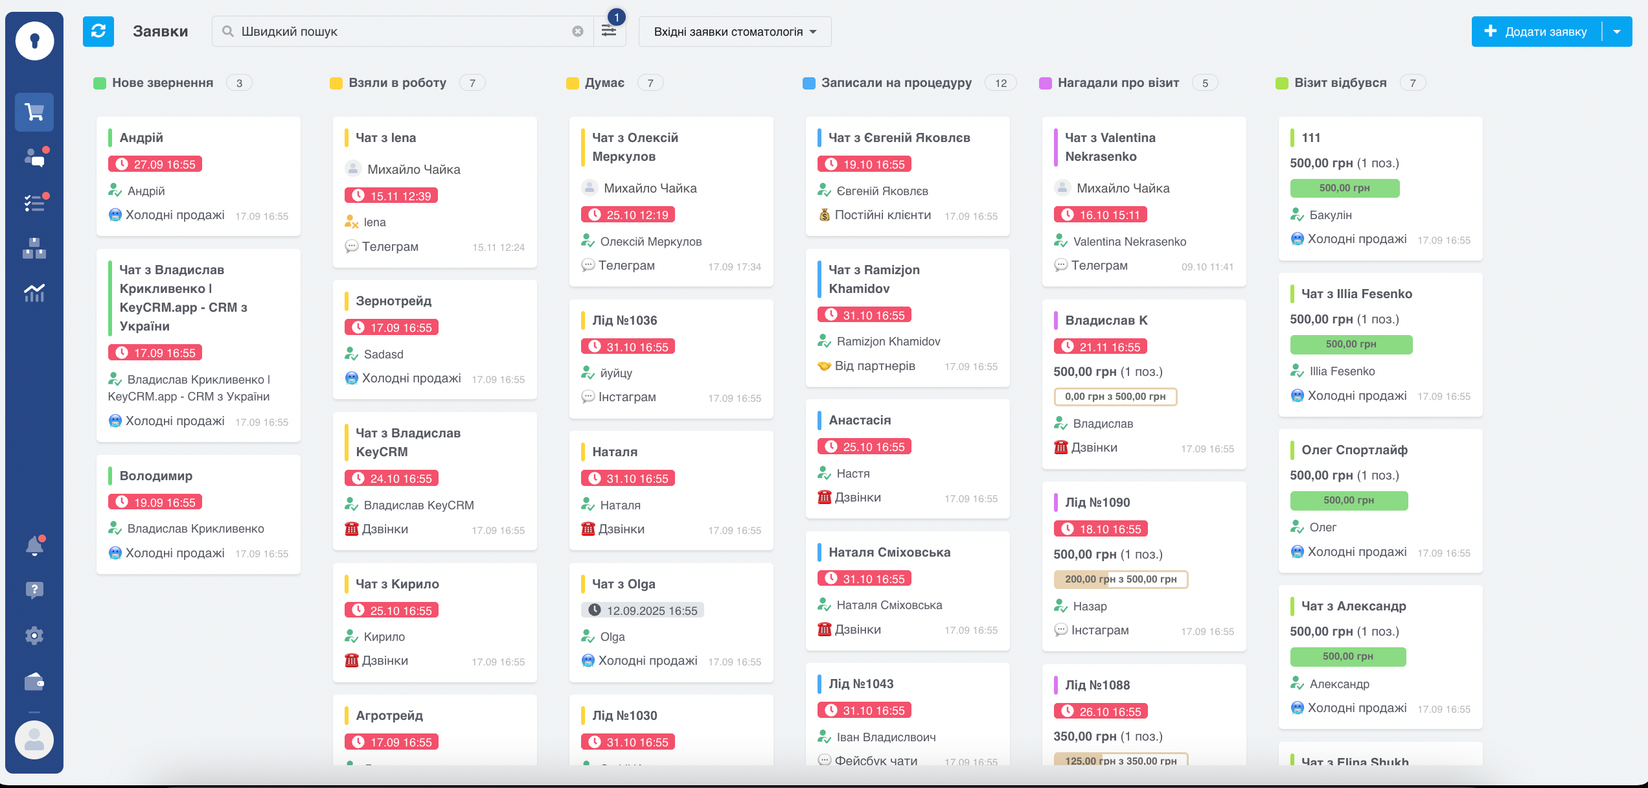Image resolution: width=1648 pixels, height=788 pixels.
Task: Open the Зернотрейд lead card title
Action: coord(394,301)
